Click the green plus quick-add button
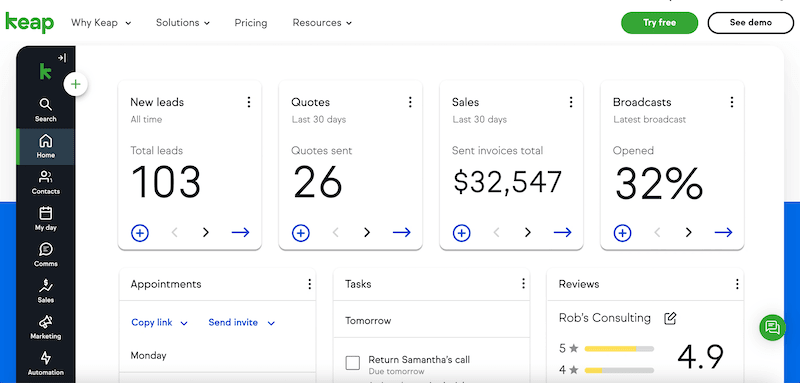Viewport: 800px width, 383px height. click(76, 84)
